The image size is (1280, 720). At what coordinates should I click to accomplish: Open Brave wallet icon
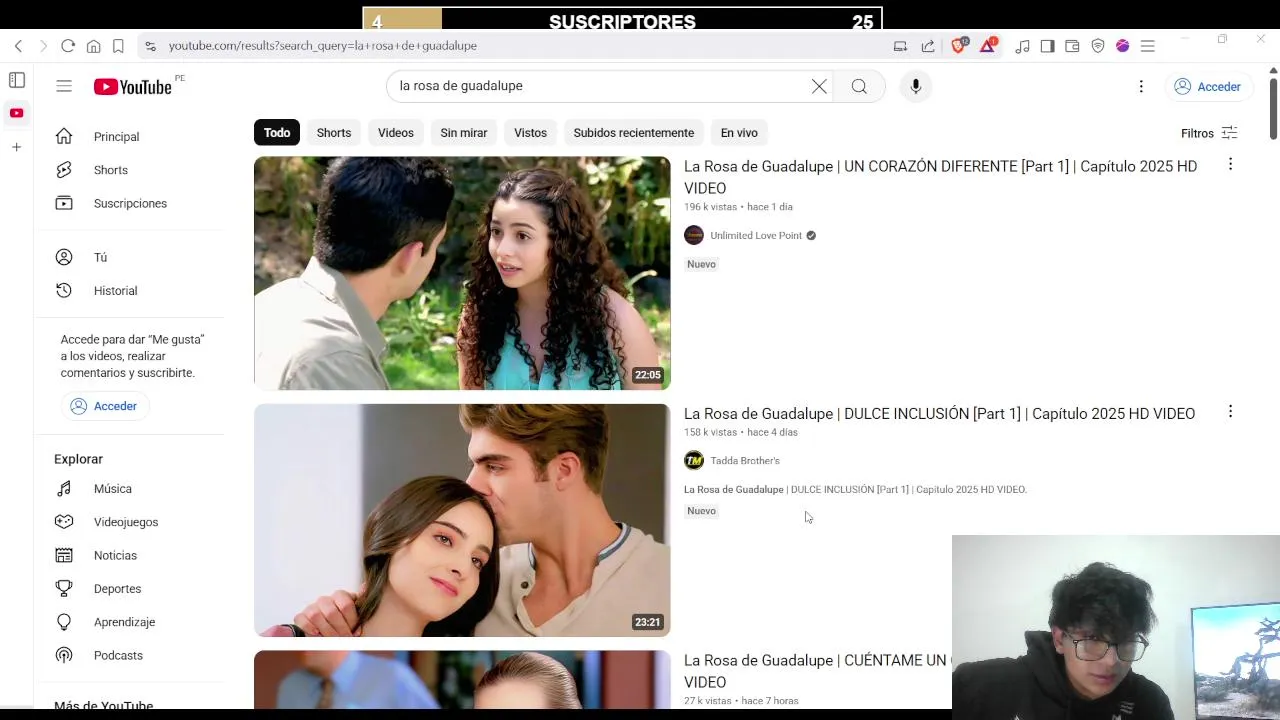[x=1072, y=46]
